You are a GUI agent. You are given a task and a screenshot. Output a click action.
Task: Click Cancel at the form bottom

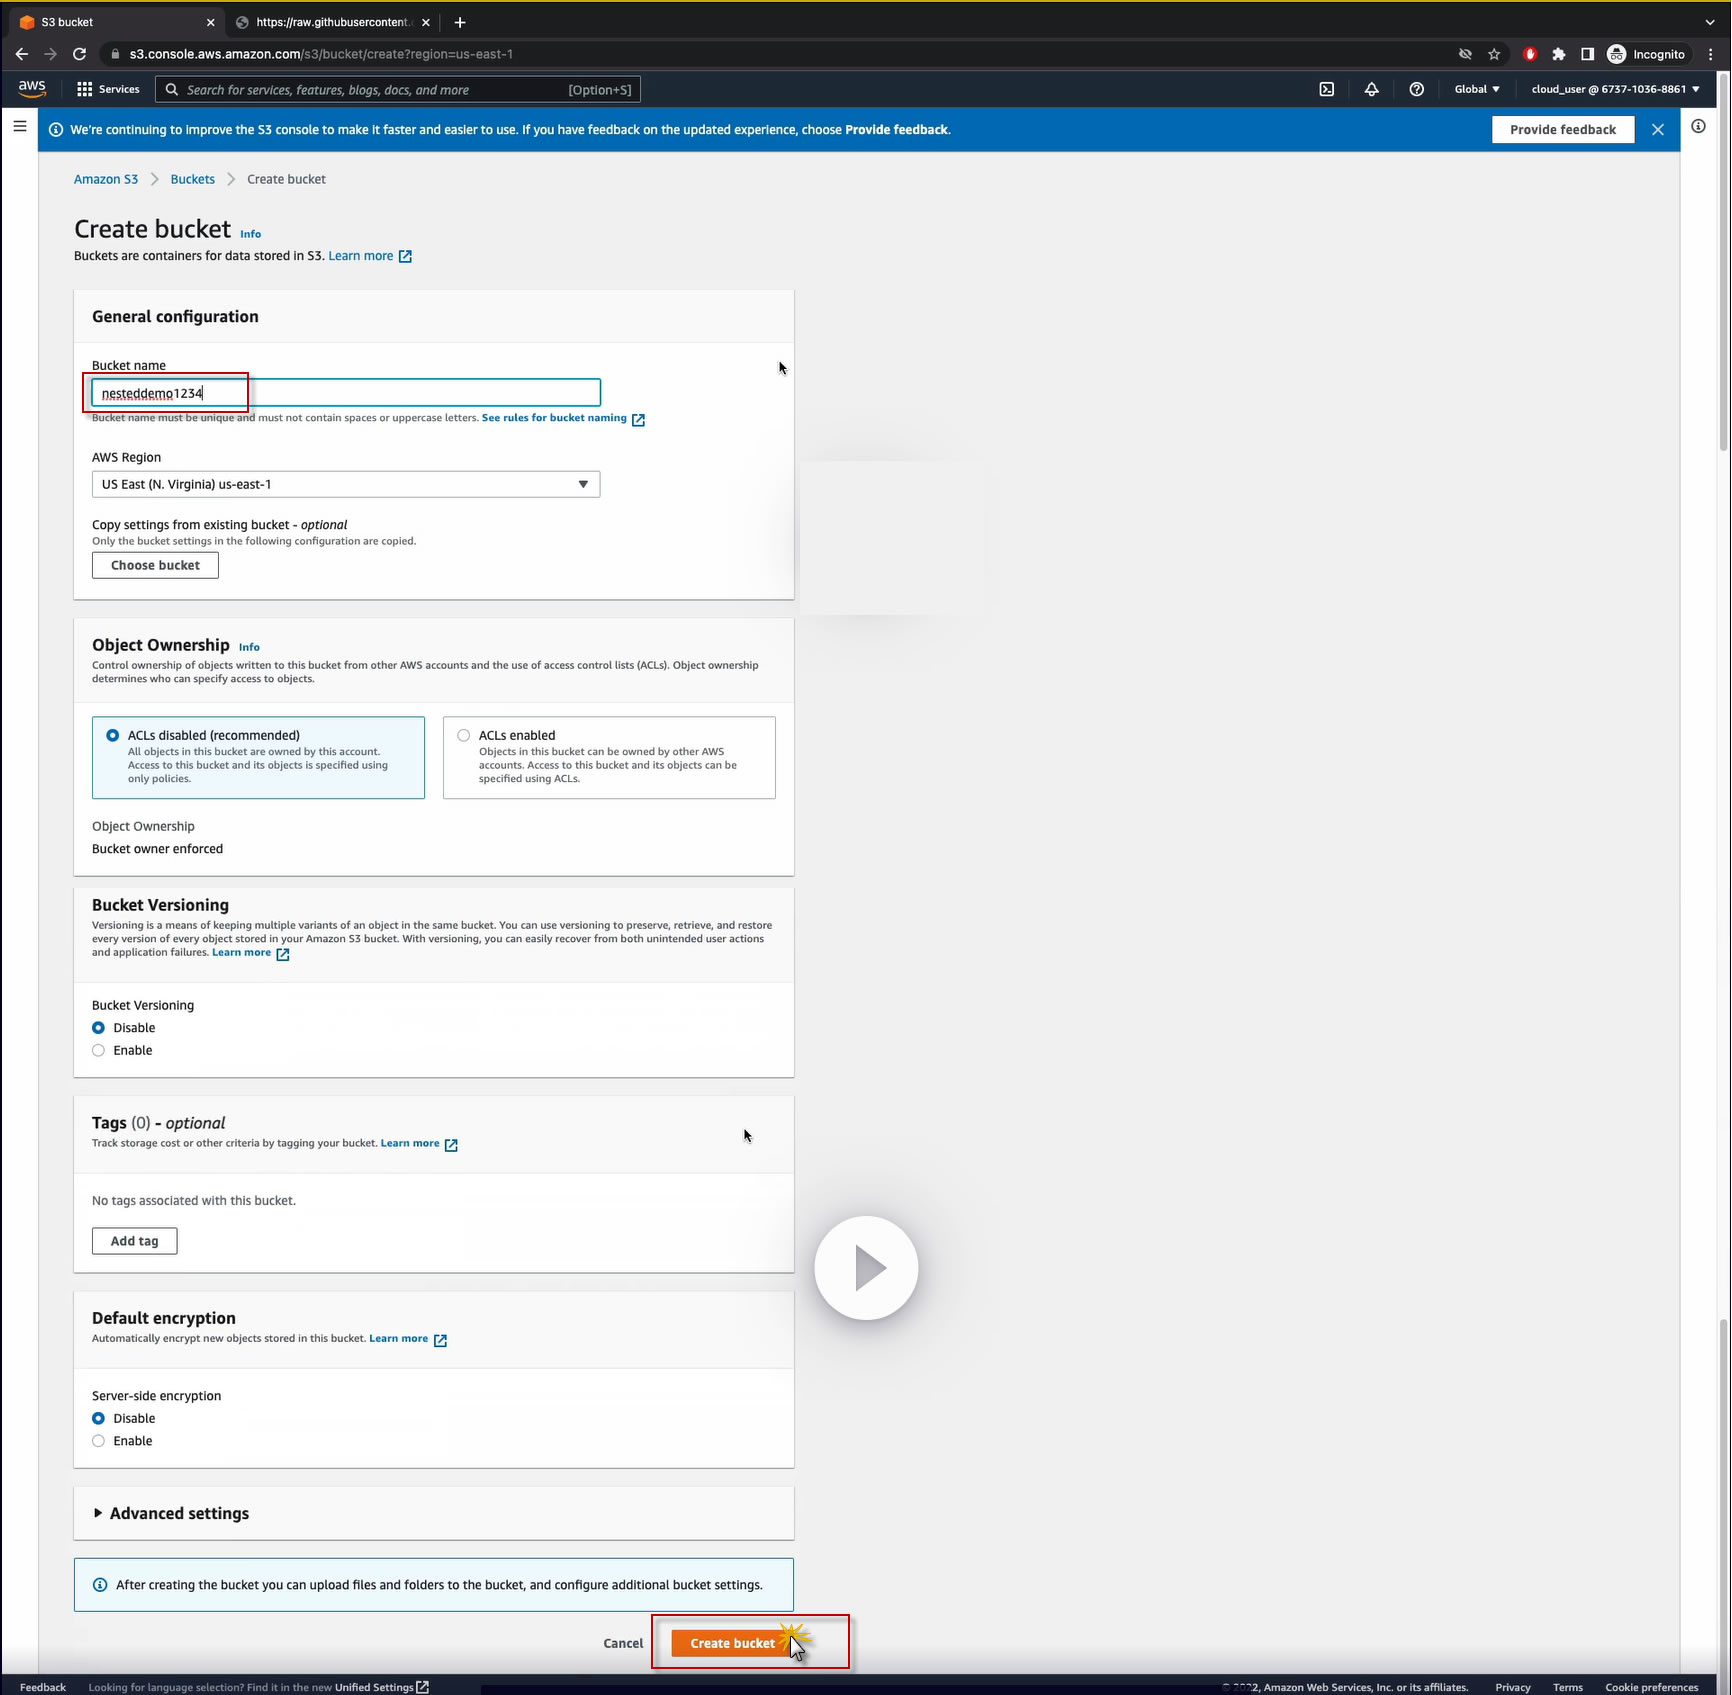623,1643
